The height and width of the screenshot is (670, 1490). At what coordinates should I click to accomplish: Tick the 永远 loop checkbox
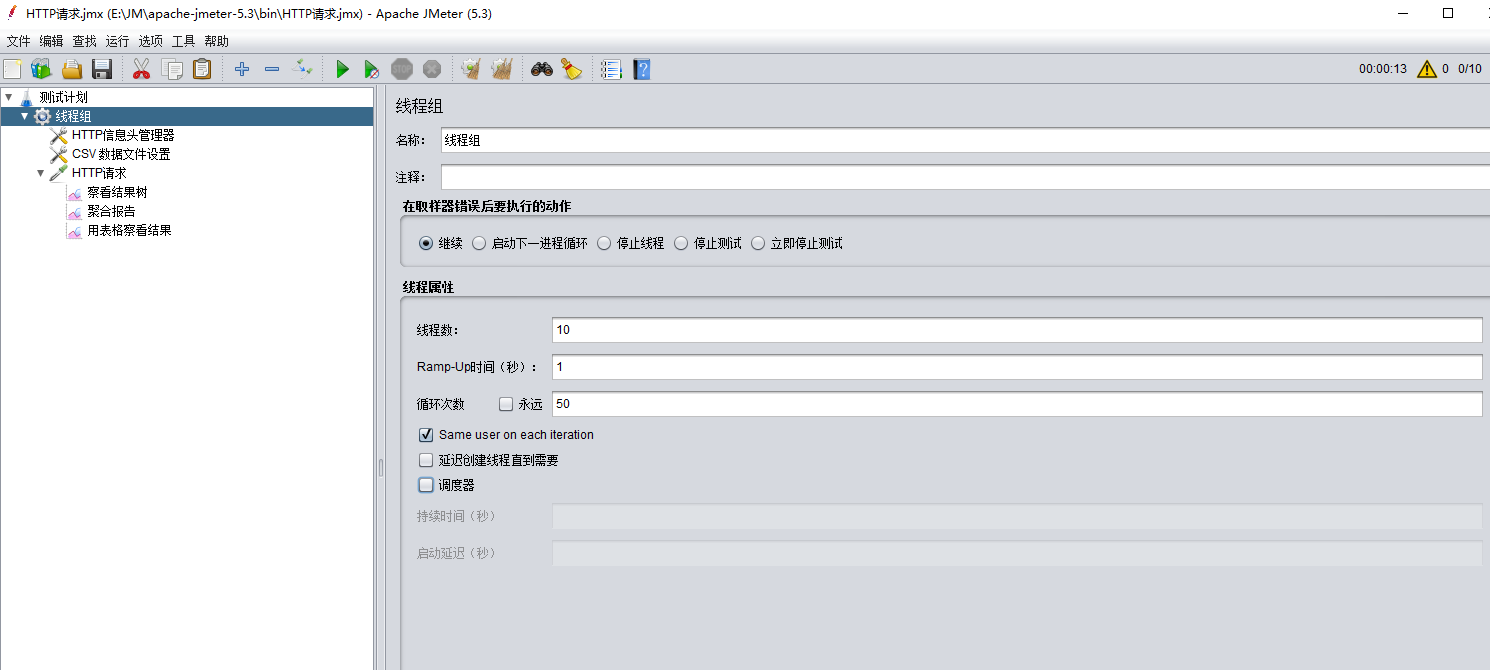coord(506,404)
